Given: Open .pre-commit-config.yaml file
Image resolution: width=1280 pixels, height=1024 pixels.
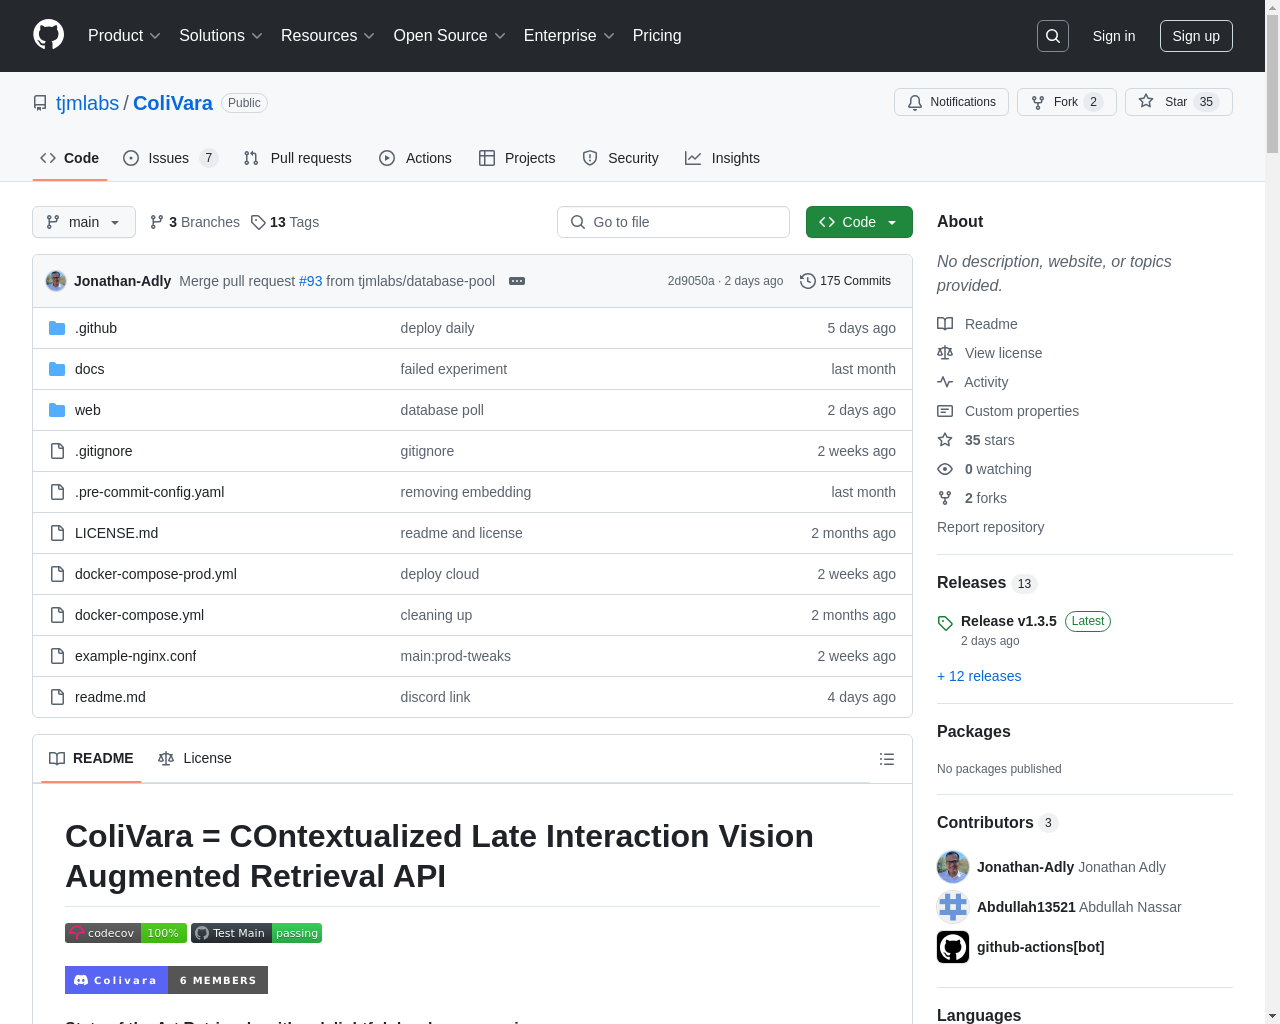Looking at the screenshot, I should pos(149,492).
